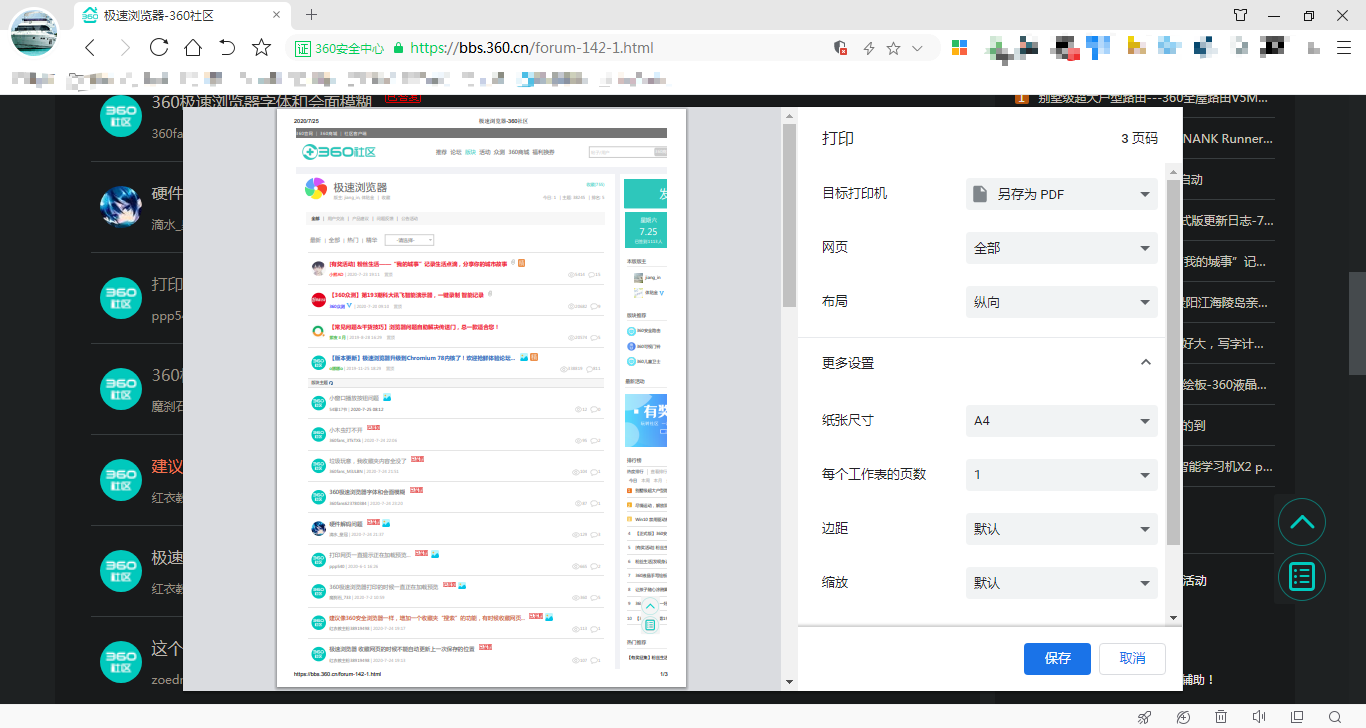
Task: Select the 极速浏览器-360社区 tab
Action: click(x=170, y=15)
